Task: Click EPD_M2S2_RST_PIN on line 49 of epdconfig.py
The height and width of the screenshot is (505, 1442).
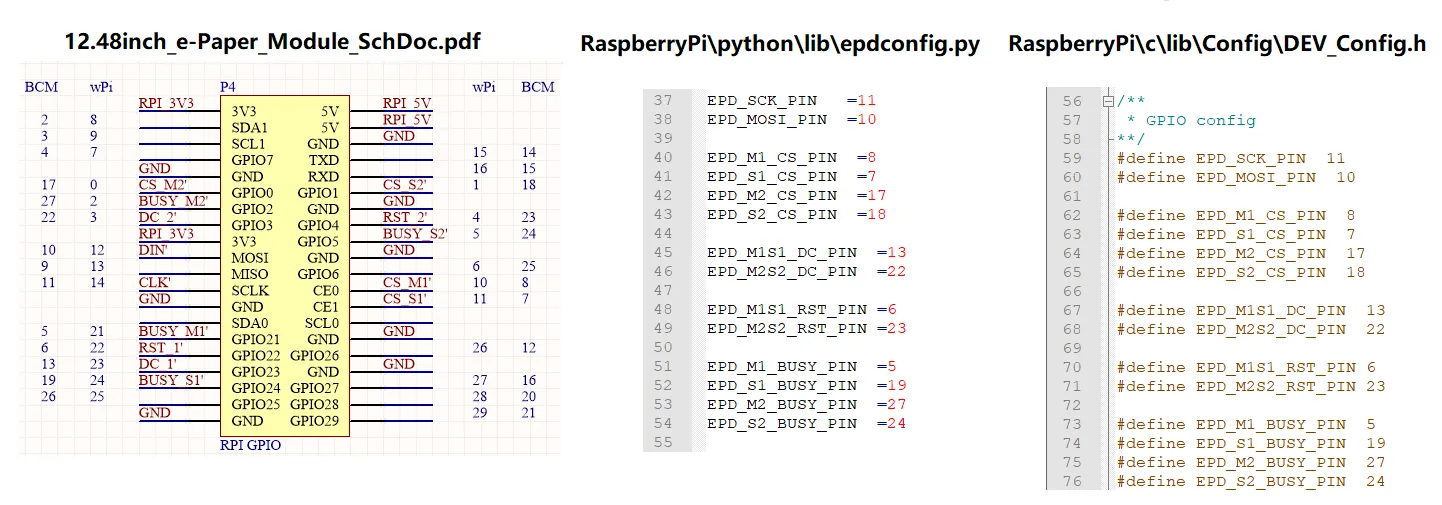Action: pos(786,328)
